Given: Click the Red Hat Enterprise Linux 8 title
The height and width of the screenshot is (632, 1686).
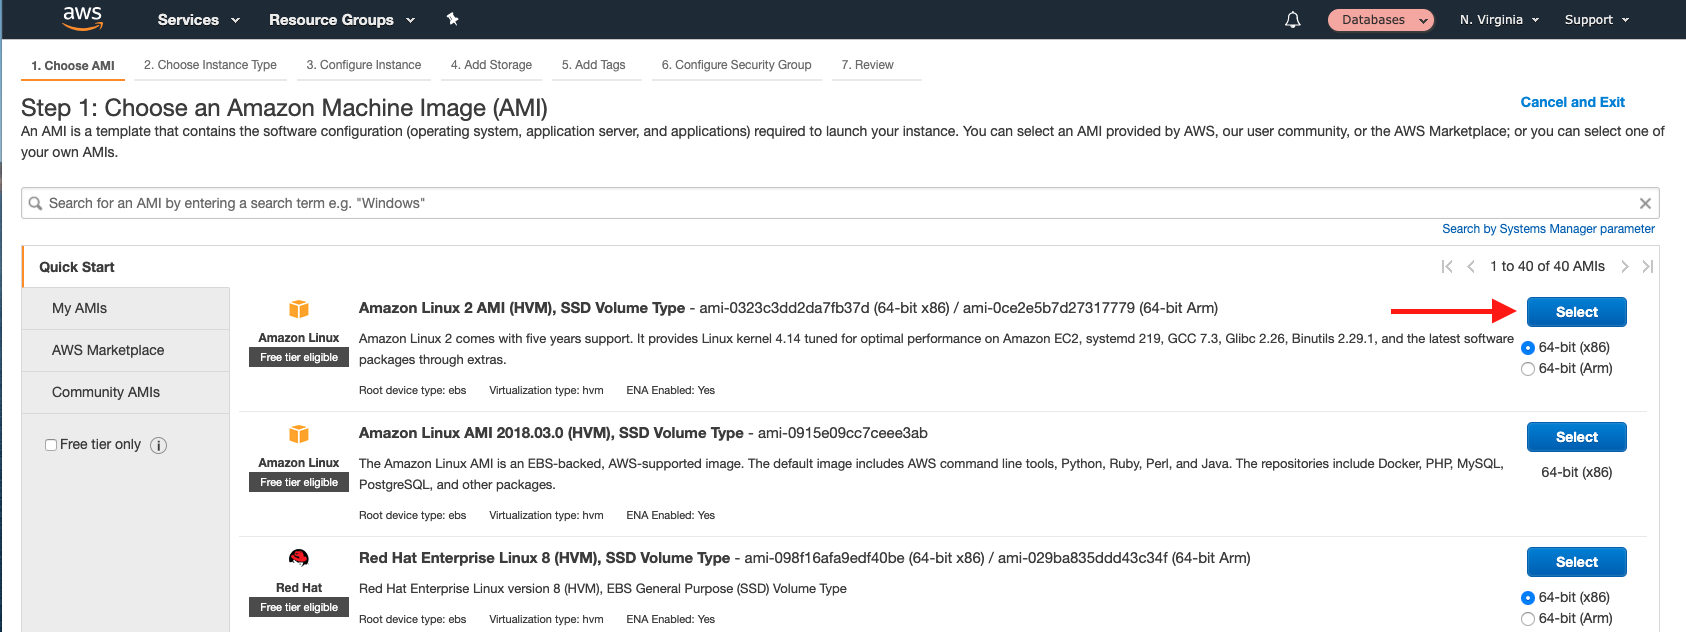Looking at the screenshot, I should [544, 558].
